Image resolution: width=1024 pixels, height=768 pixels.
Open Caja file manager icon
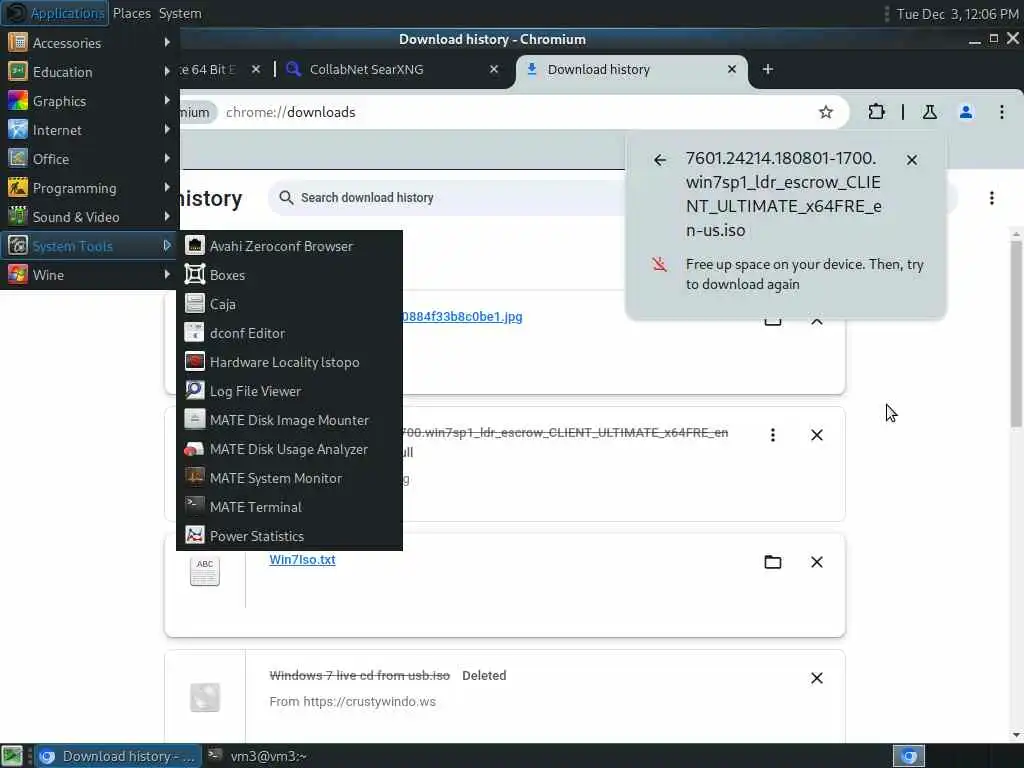pyautogui.click(x=195, y=304)
